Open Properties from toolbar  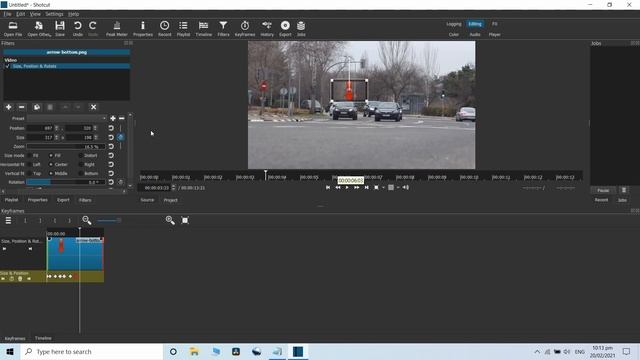(x=143, y=29)
